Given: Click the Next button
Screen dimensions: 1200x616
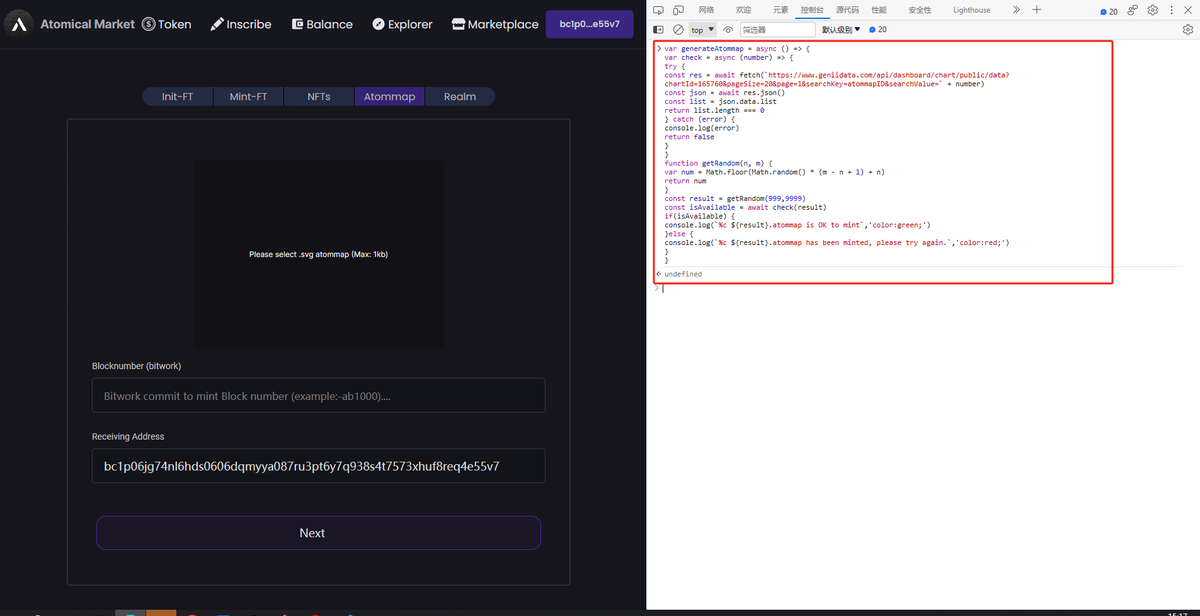Looking at the screenshot, I should pyautogui.click(x=318, y=533).
